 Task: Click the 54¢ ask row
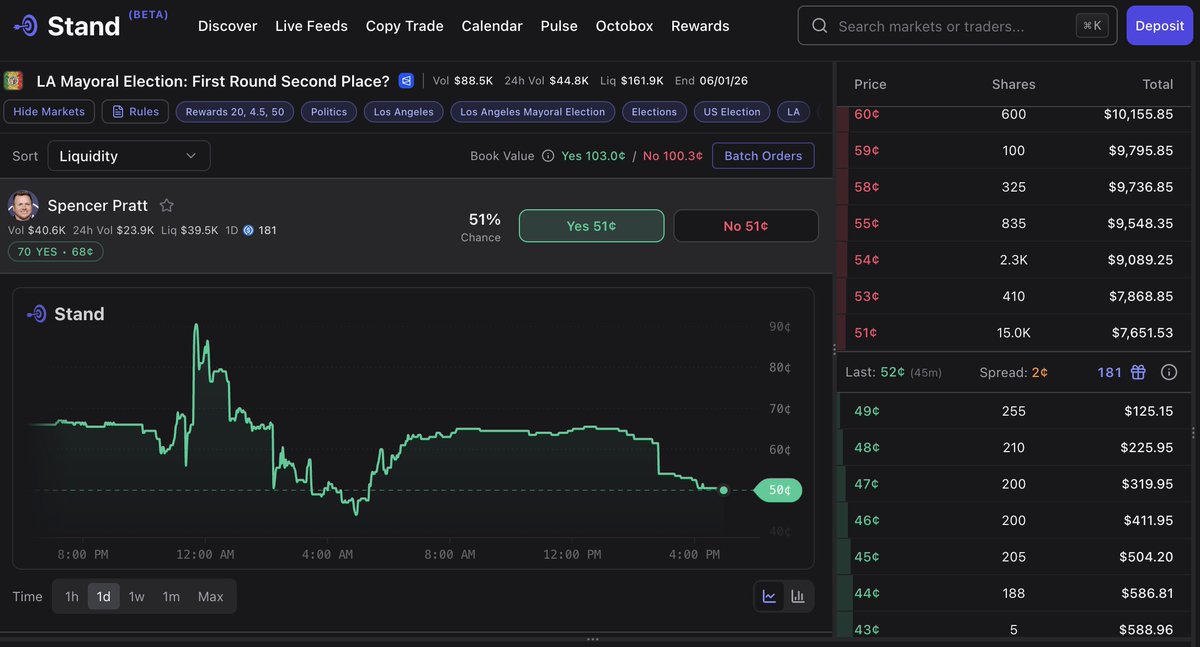click(1013, 259)
